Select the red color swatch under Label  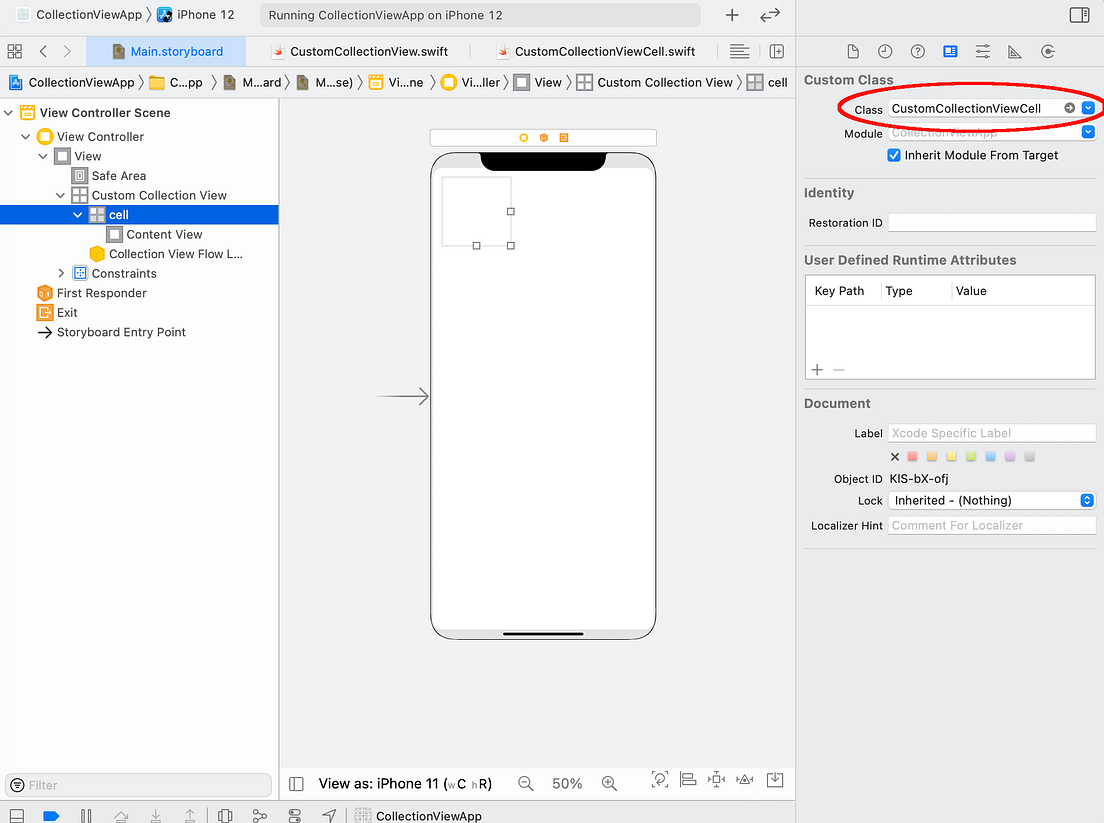912,456
